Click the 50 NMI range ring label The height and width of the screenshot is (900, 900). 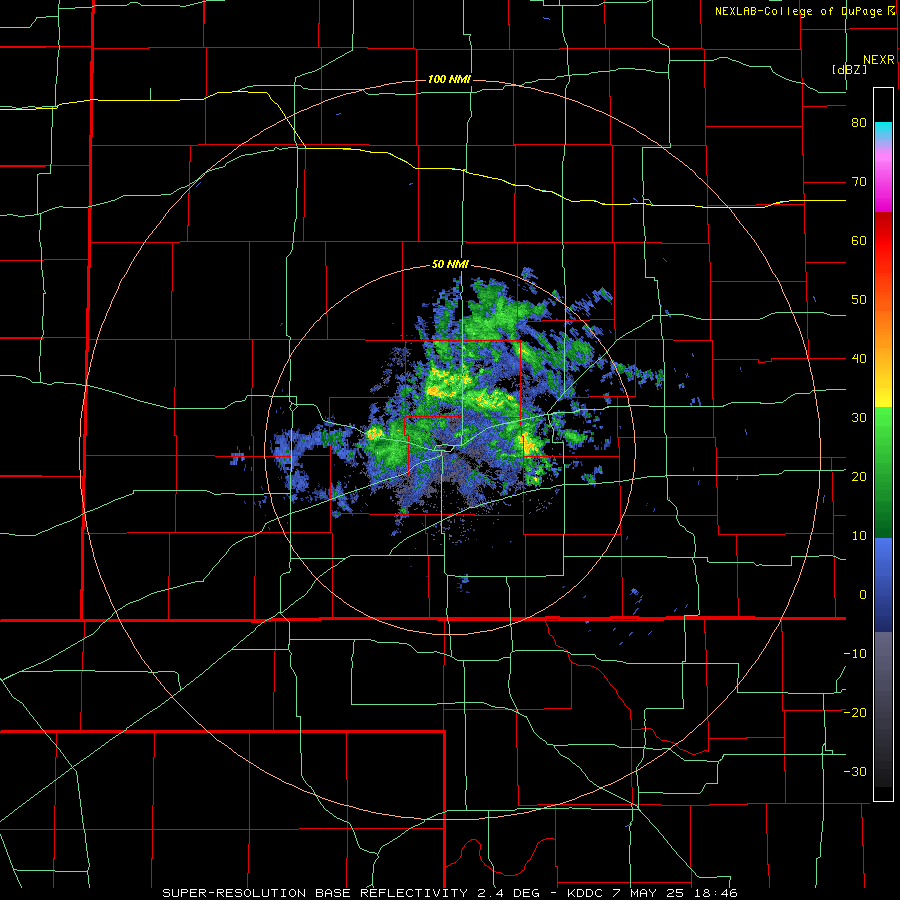click(450, 265)
